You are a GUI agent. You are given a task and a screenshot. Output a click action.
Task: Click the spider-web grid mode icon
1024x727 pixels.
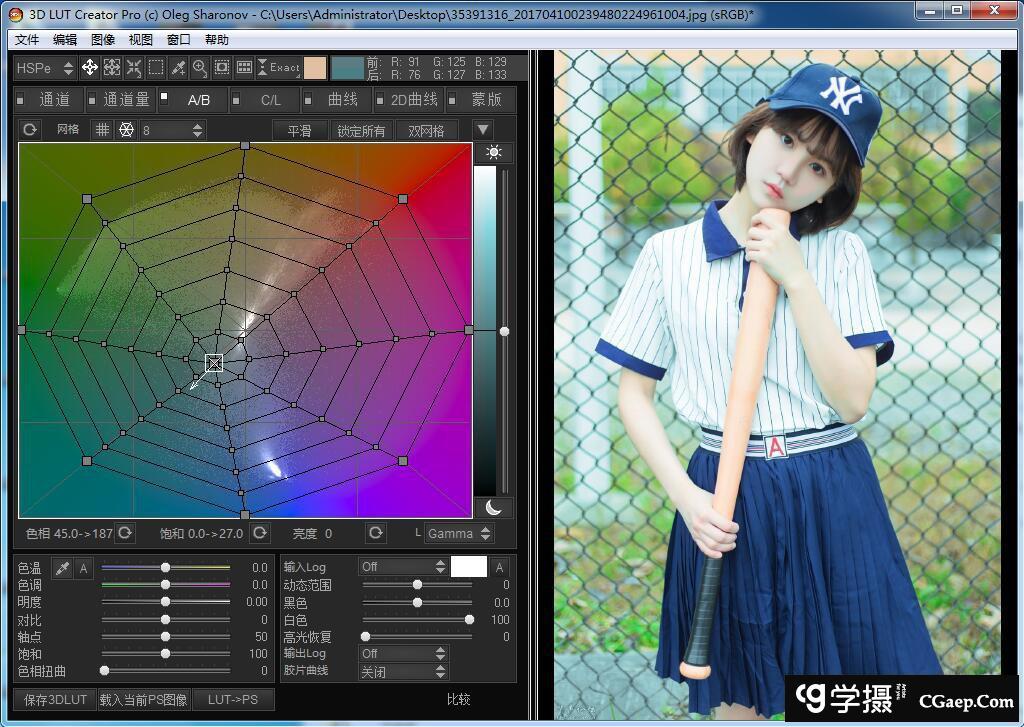pos(125,129)
